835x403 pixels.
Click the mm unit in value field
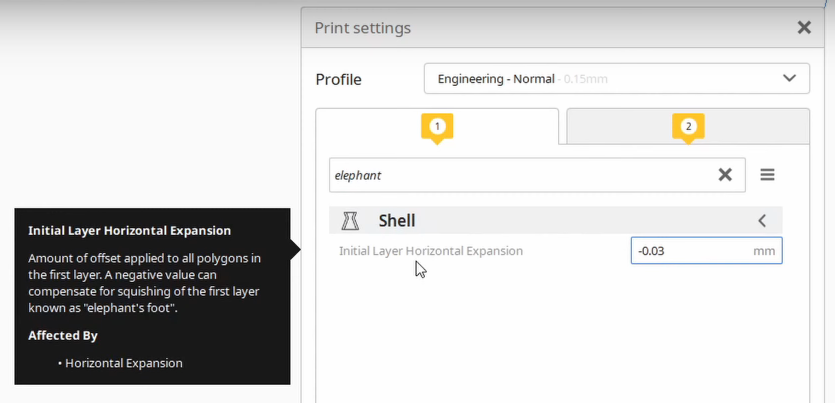pos(764,251)
